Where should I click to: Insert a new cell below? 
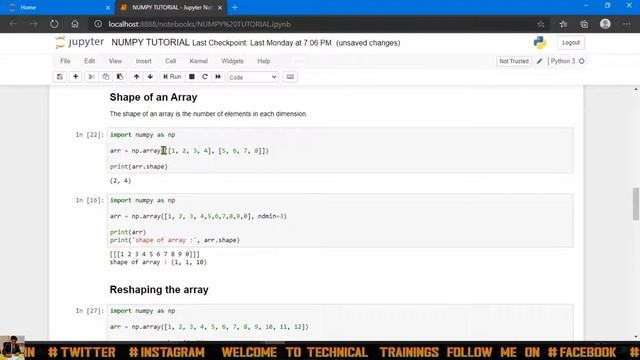pyautogui.click(x=76, y=77)
